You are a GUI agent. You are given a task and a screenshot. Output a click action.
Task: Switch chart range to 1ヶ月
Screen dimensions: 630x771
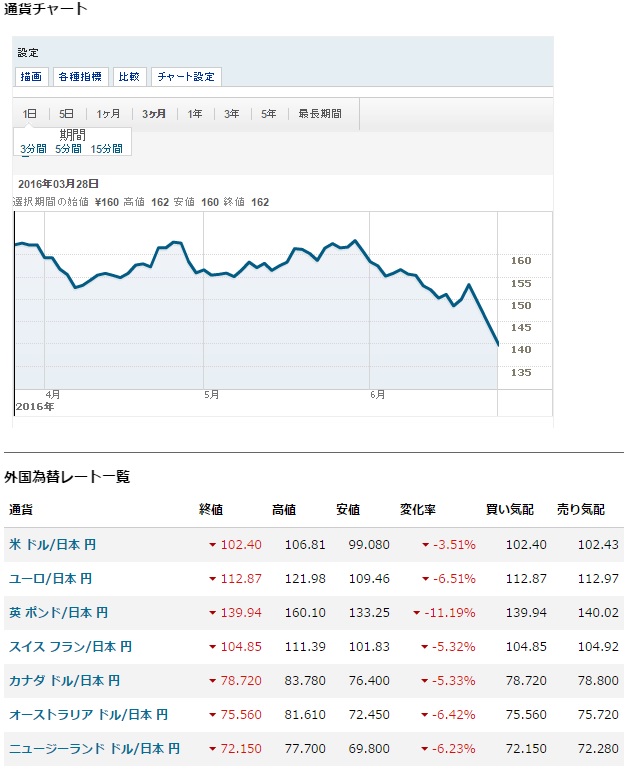click(x=107, y=114)
